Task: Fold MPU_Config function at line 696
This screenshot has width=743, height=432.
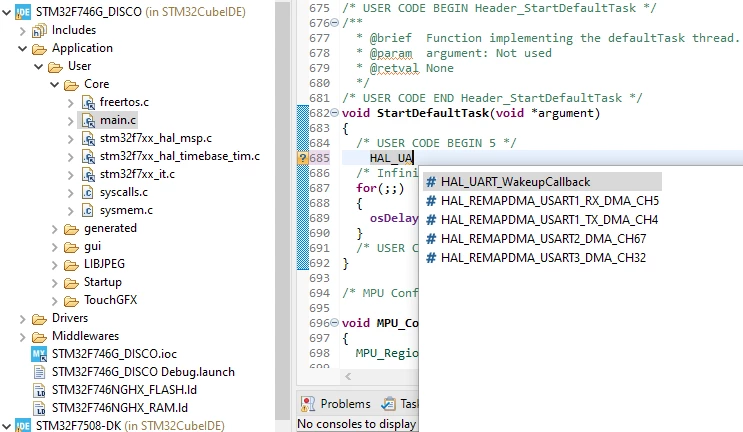Action: pos(335,323)
